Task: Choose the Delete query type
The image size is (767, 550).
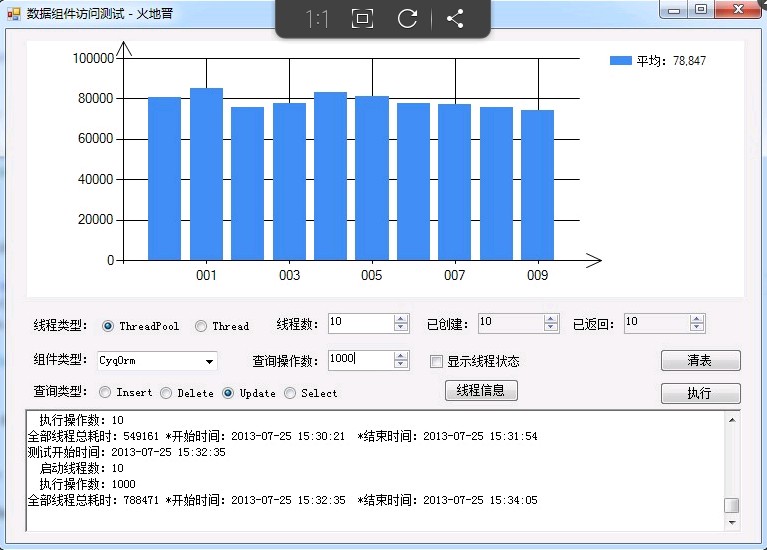Action: tap(166, 393)
